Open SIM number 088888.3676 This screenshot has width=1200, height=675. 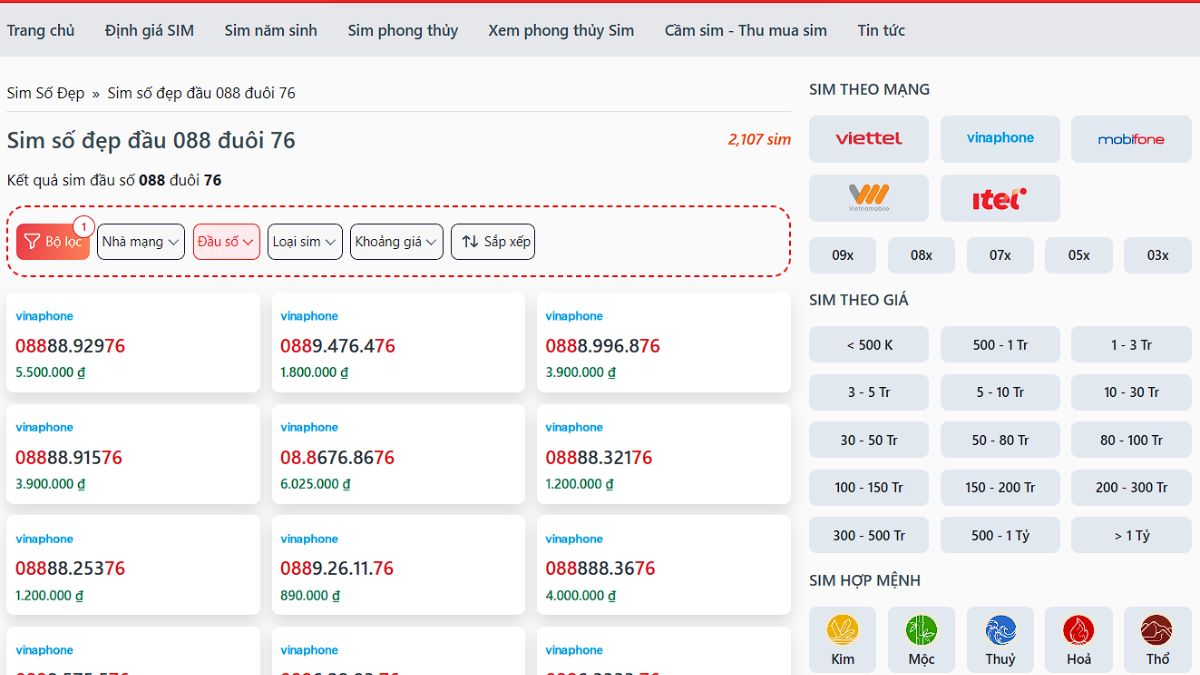point(600,568)
